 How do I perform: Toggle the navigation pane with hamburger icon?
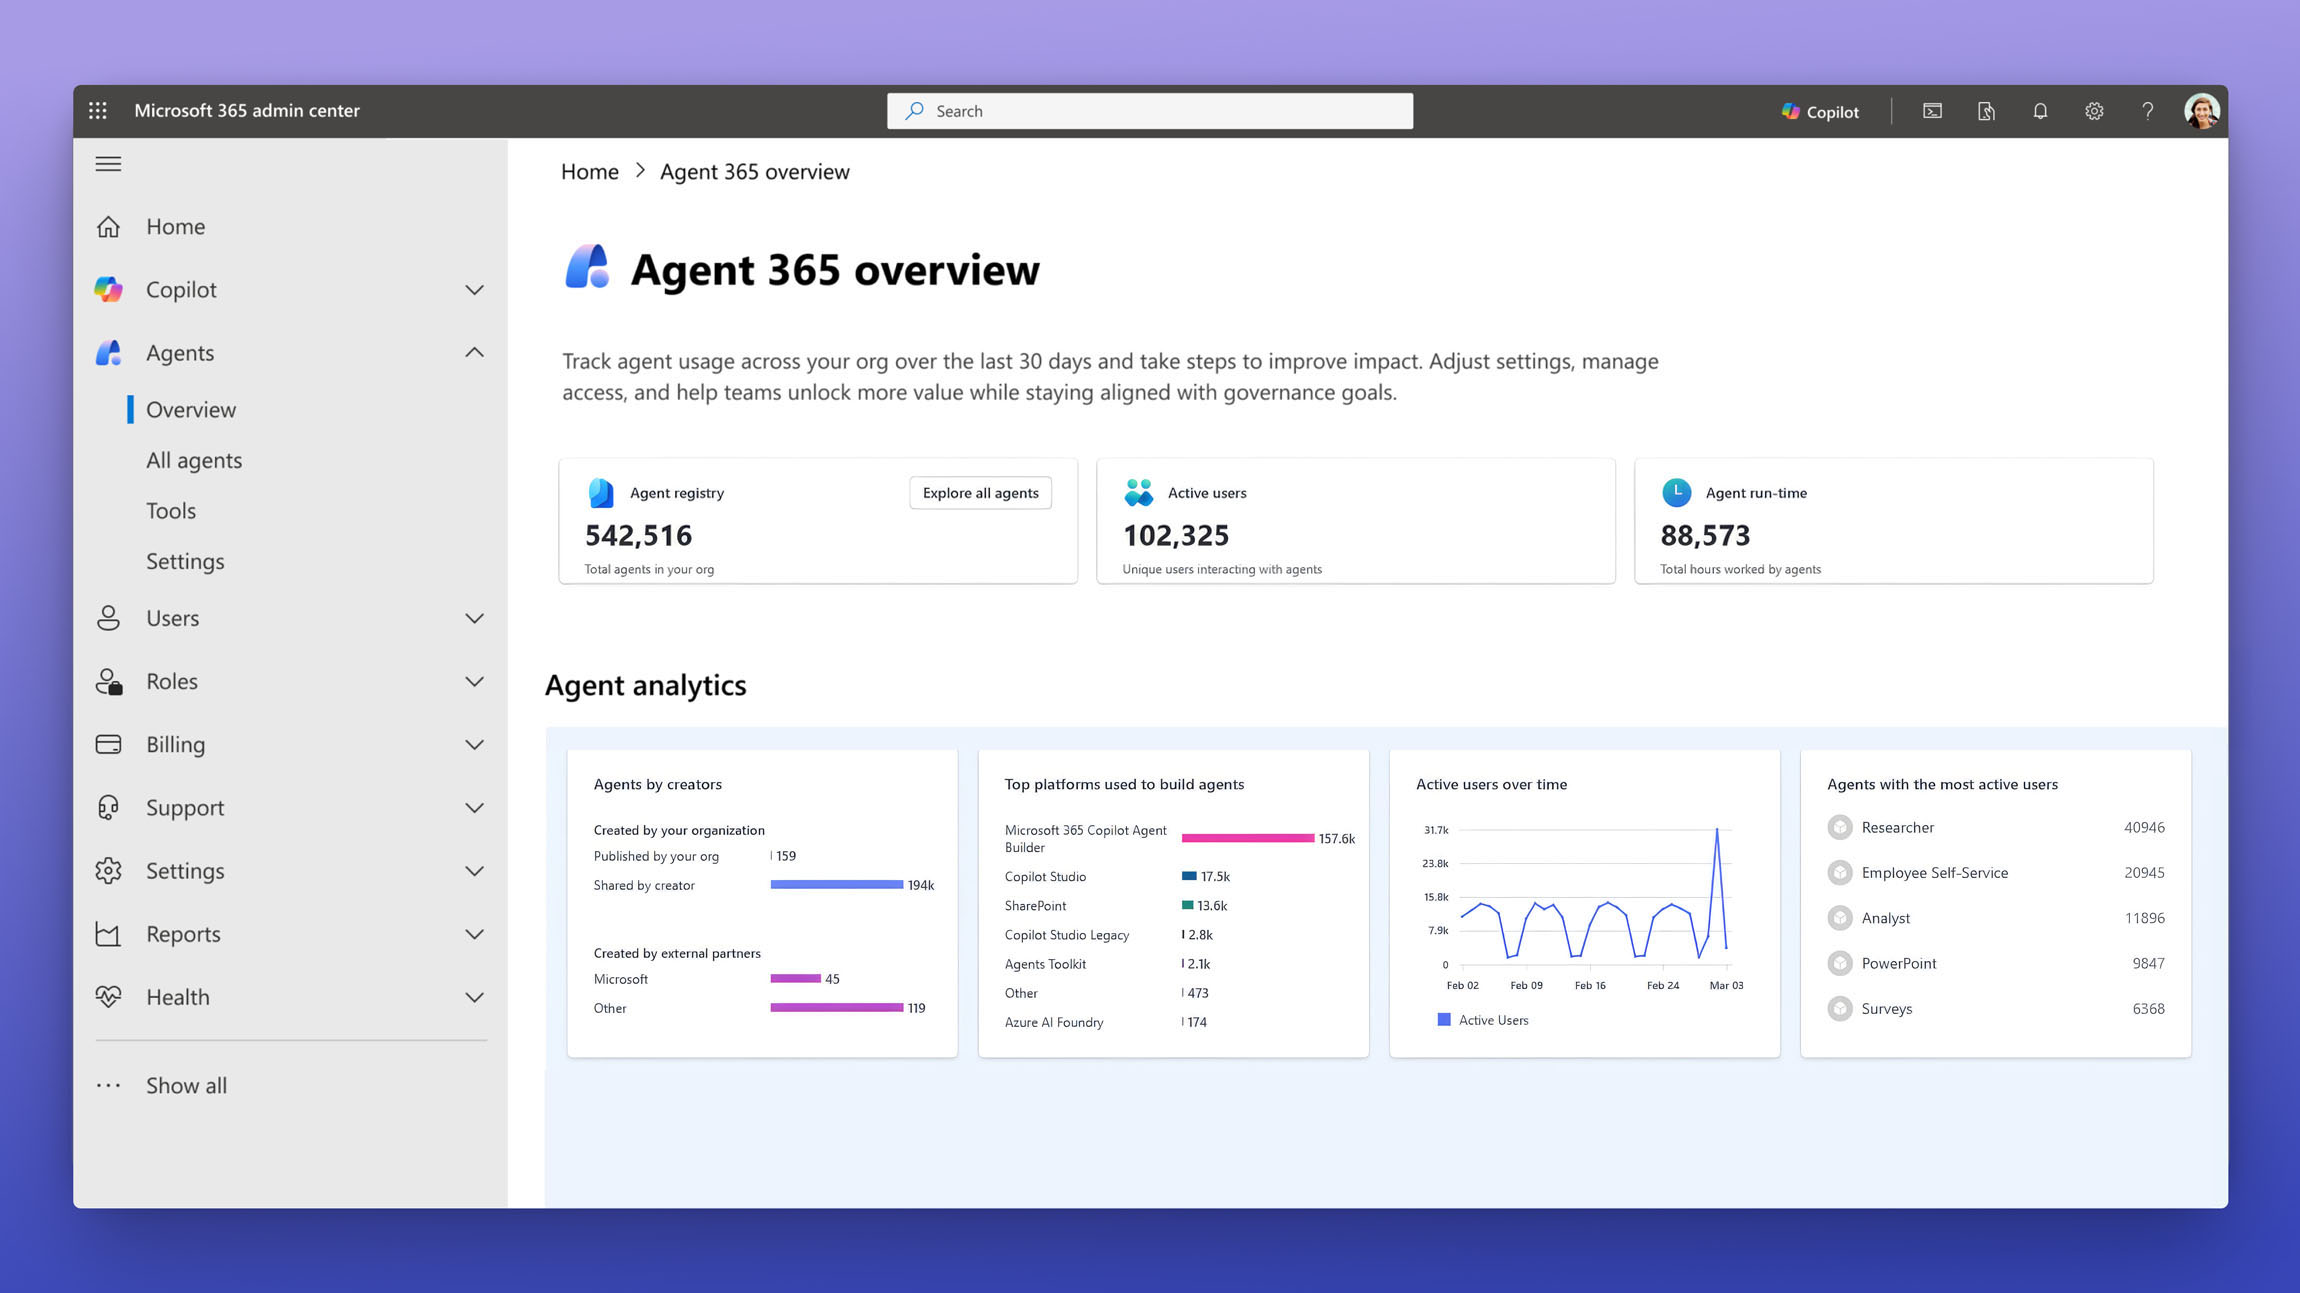(108, 163)
